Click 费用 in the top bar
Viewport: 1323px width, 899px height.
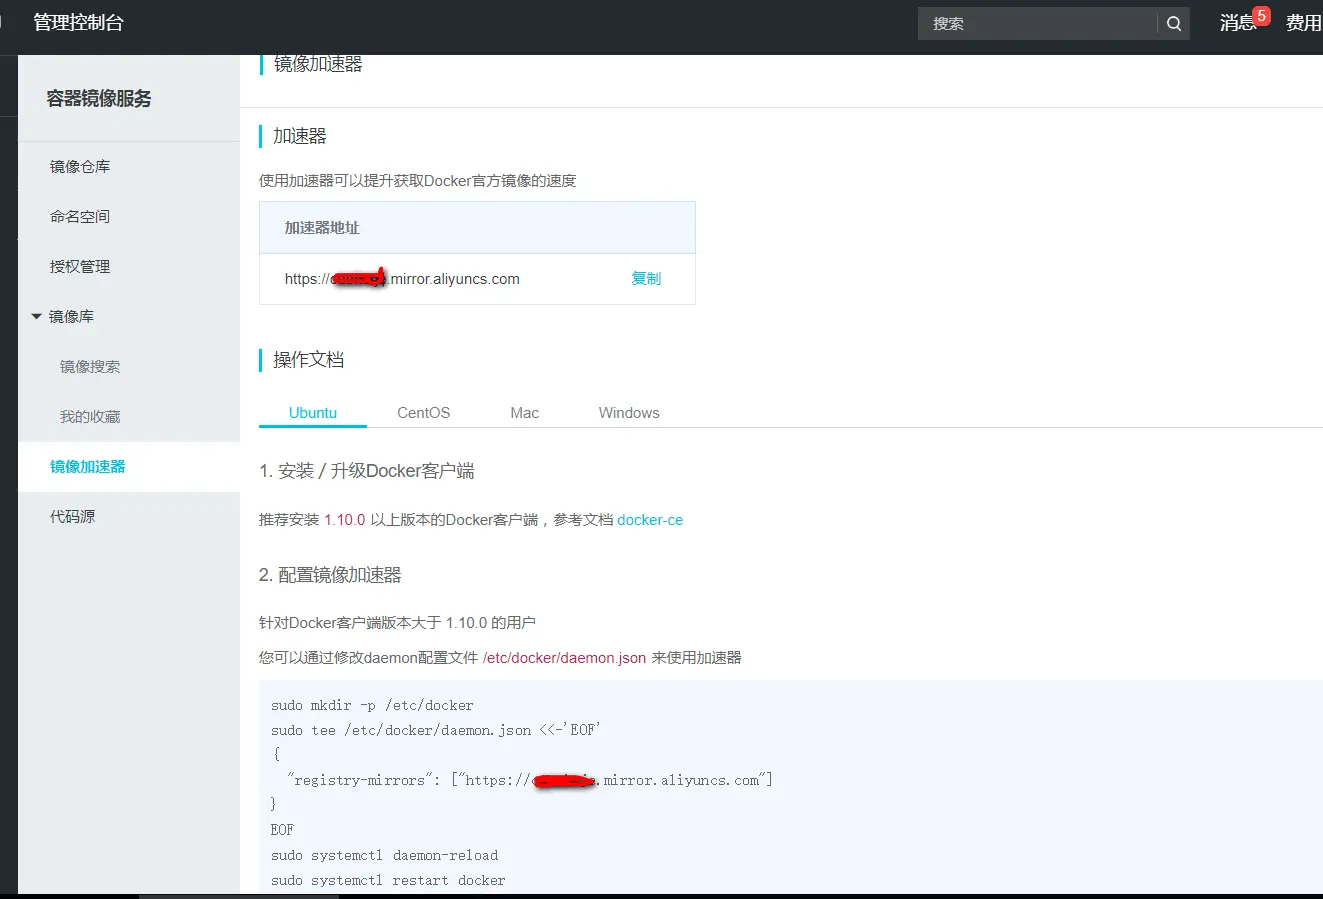tap(1303, 23)
